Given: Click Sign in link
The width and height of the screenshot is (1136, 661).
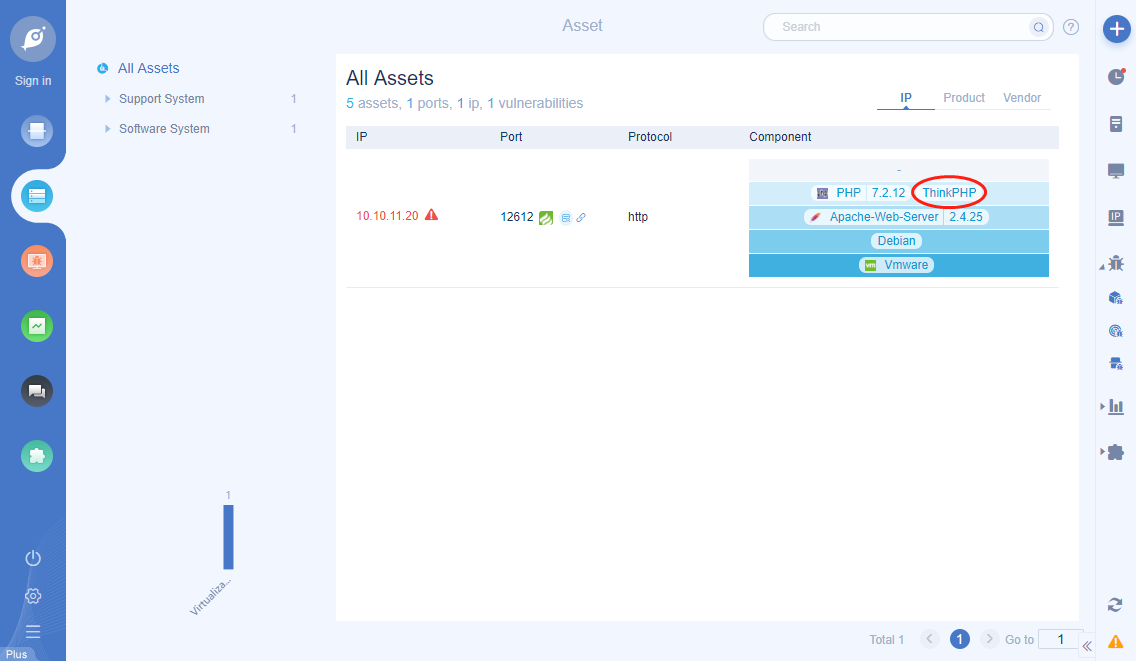Looking at the screenshot, I should tap(33, 80).
